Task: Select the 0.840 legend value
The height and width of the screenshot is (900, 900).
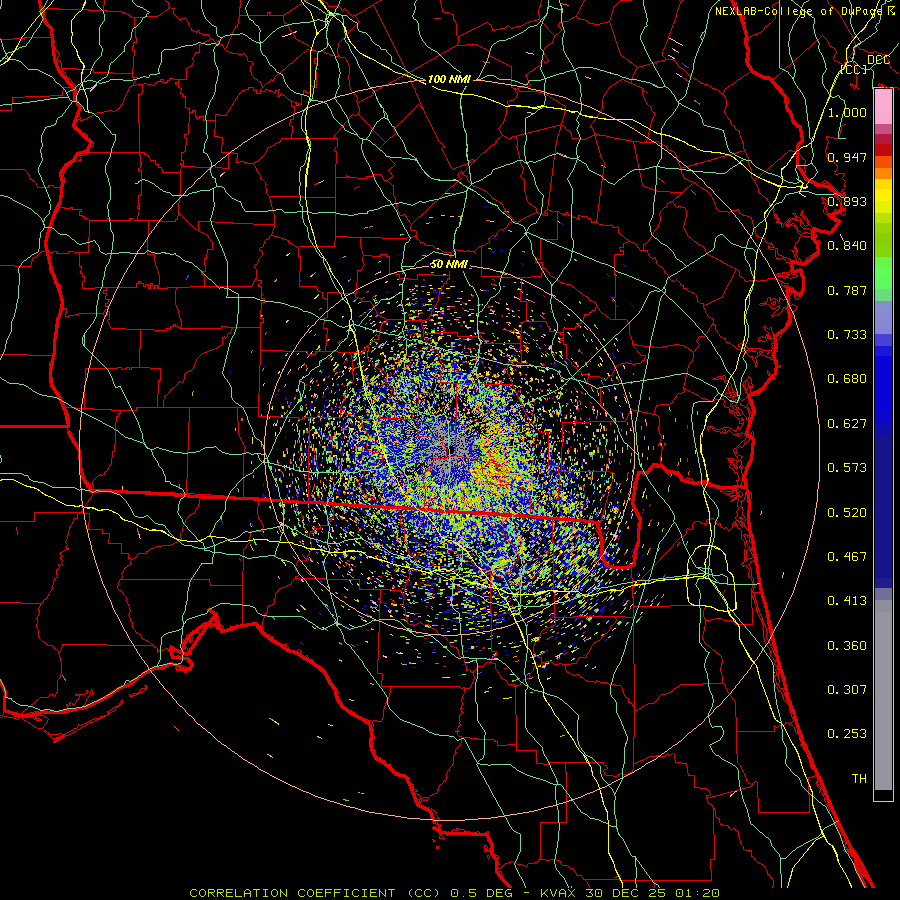Action: click(x=847, y=246)
